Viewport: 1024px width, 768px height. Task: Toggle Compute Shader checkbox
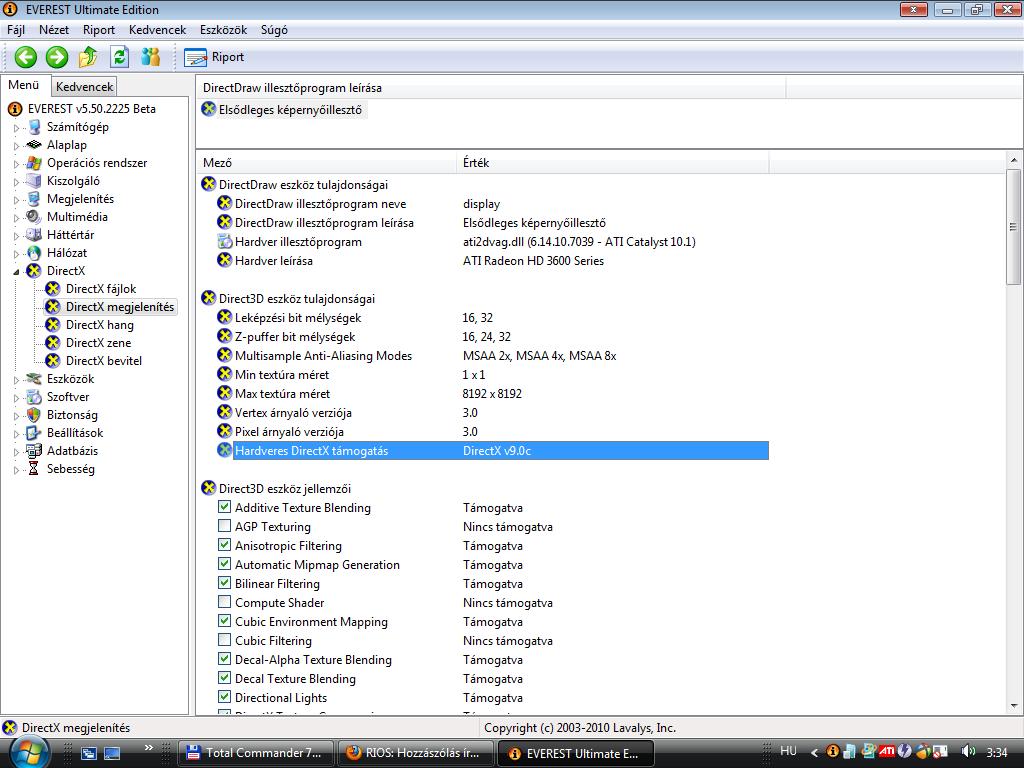pos(224,601)
